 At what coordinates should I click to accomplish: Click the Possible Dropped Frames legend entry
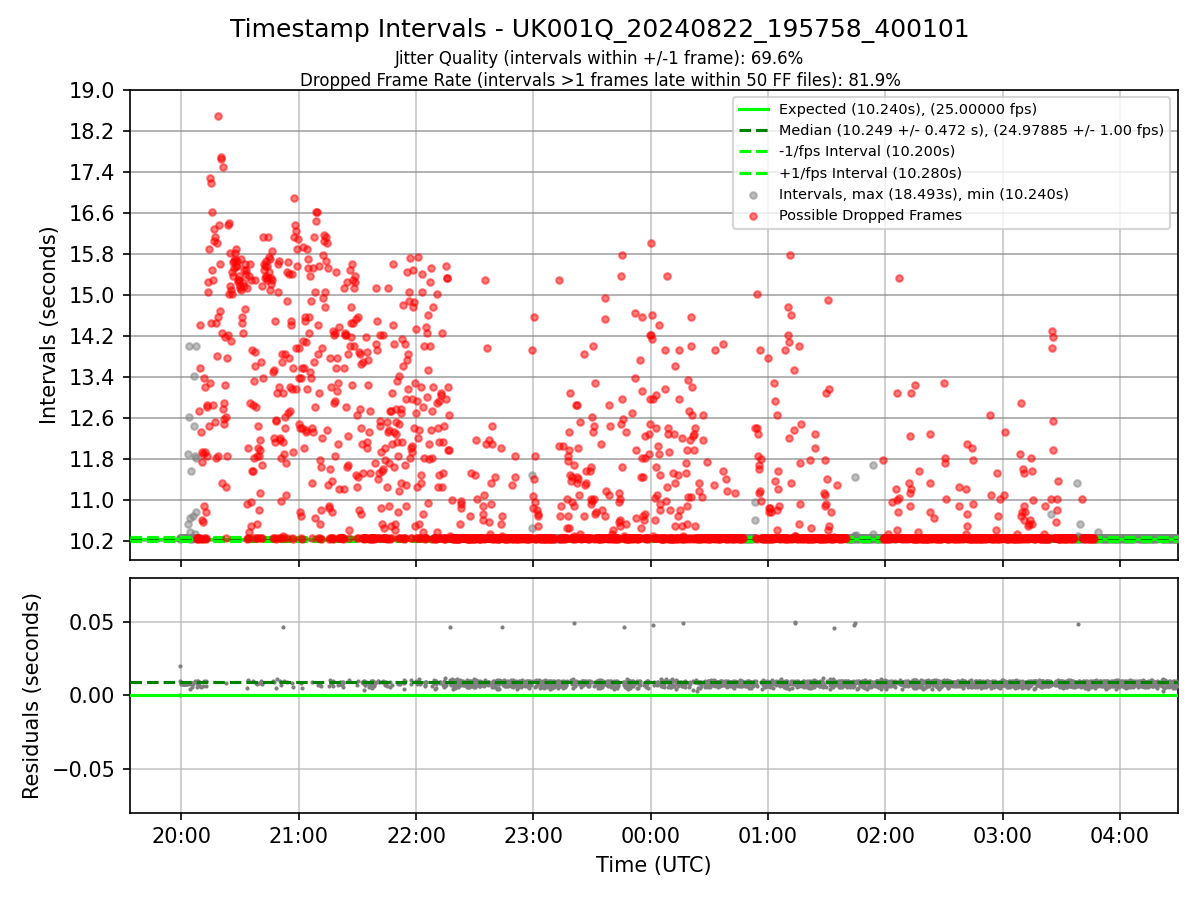(870, 215)
